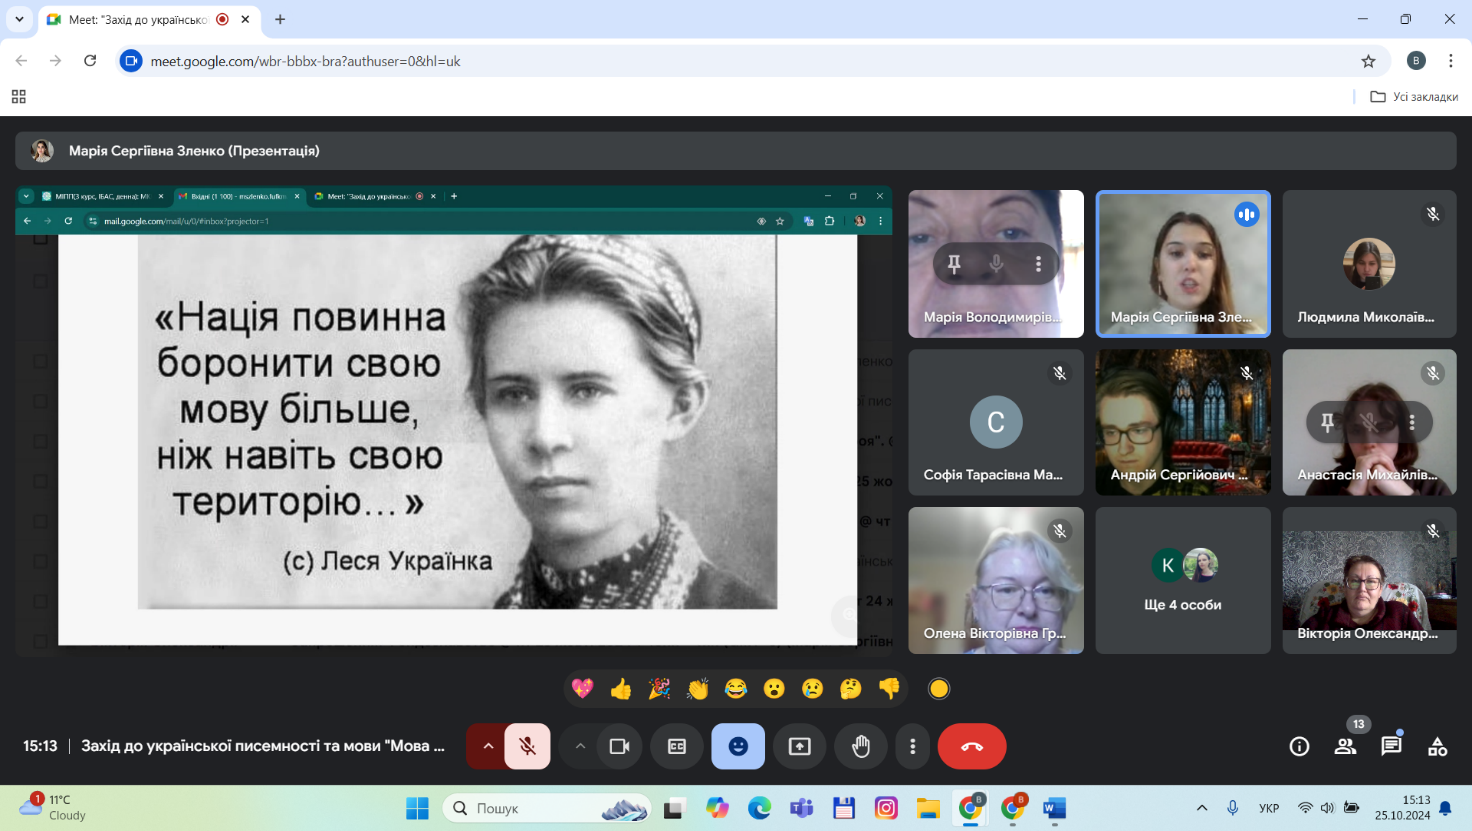
Task: Click the Ще 4 особи tile
Action: point(1183,581)
